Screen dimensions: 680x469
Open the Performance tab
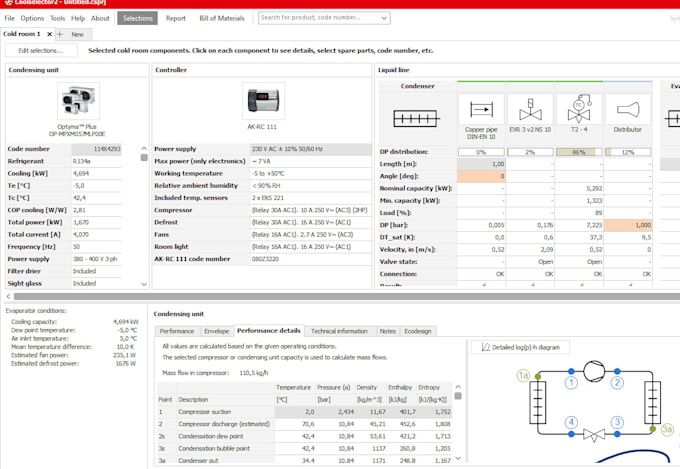pyautogui.click(x=177, y=331)
